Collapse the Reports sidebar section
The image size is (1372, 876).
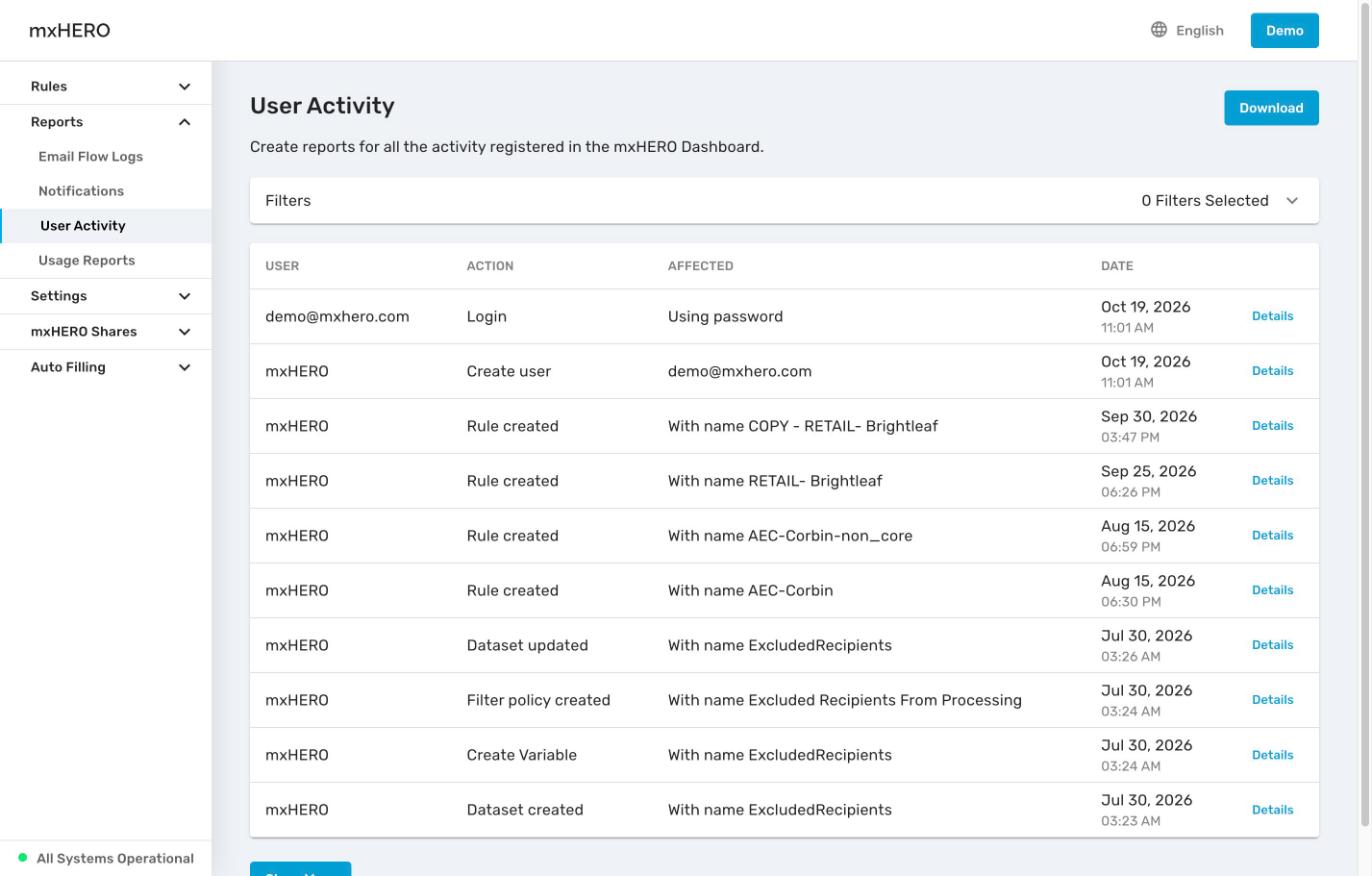105,122
